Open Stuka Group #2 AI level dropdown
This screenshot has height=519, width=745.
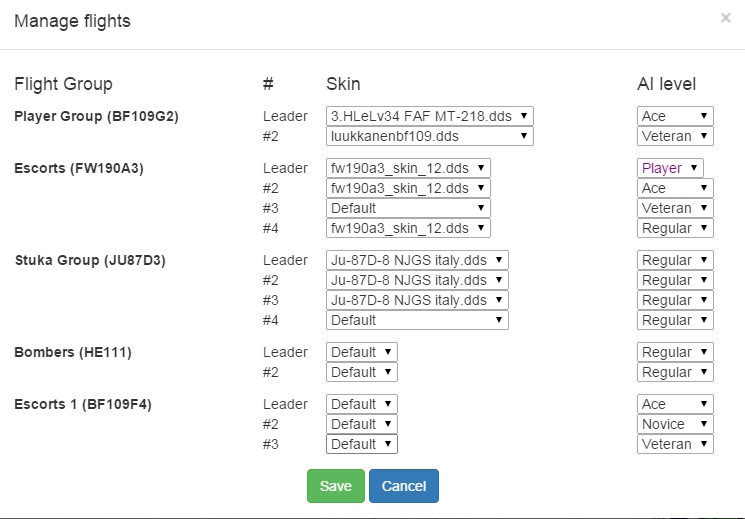(x=675, y=280)
